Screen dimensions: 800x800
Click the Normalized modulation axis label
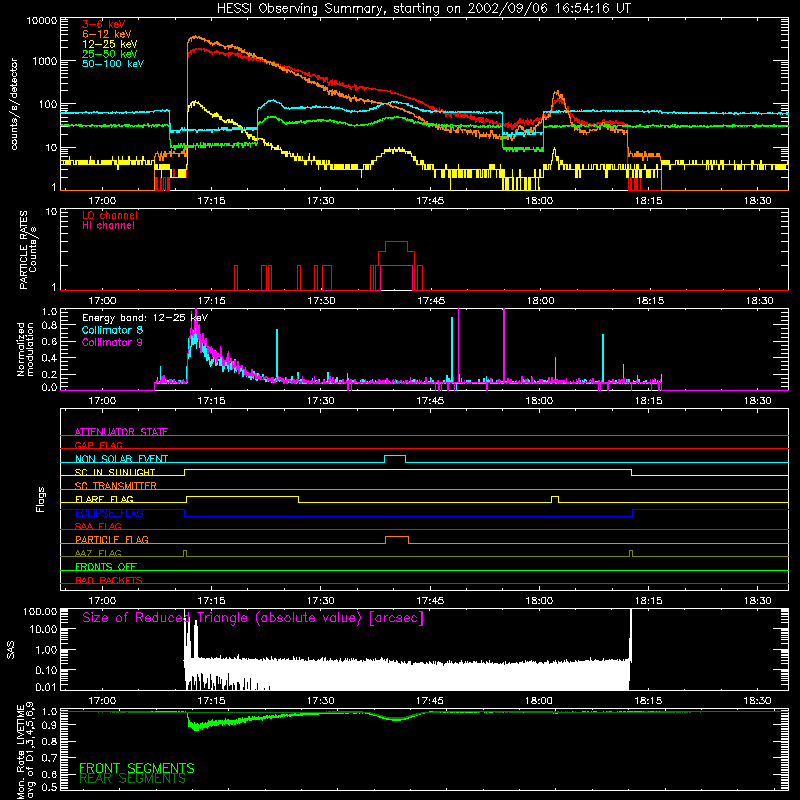click(x=25, y=349)
